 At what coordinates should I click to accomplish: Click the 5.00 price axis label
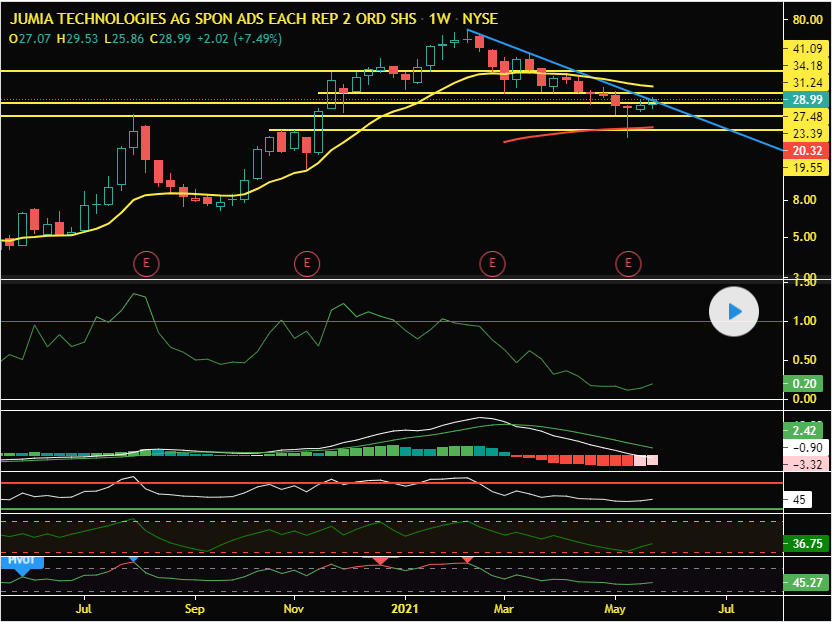coord(804,237)
